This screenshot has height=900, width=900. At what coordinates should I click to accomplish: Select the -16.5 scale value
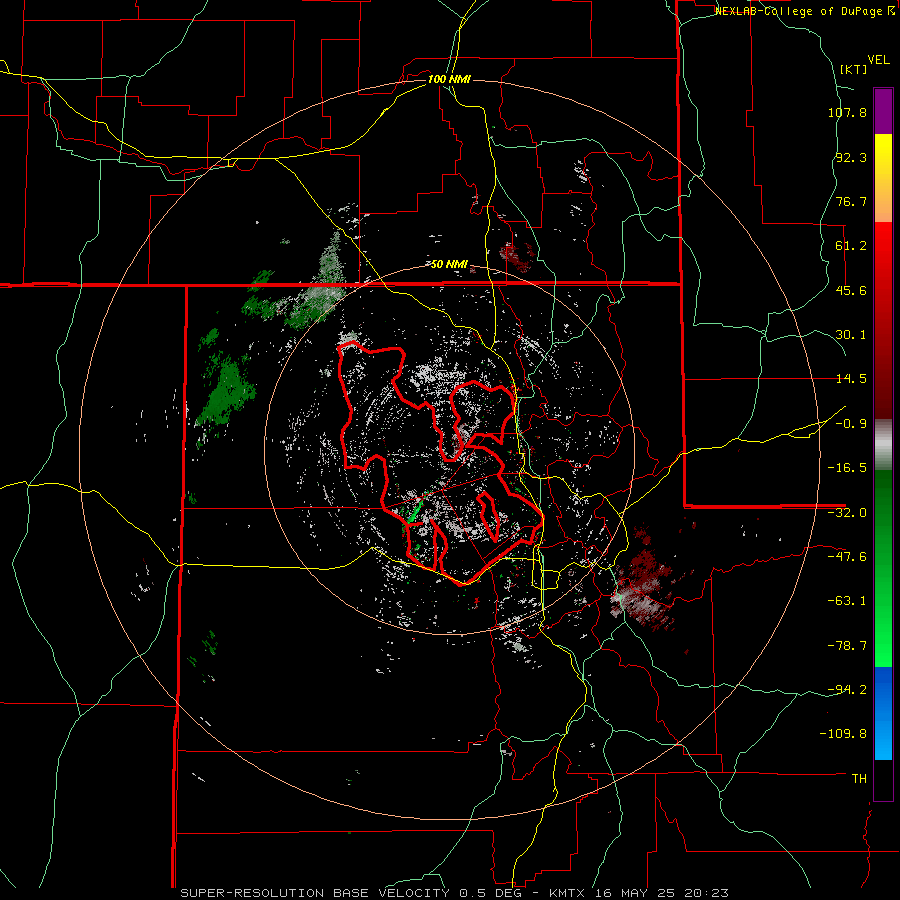tap(847, 468)
